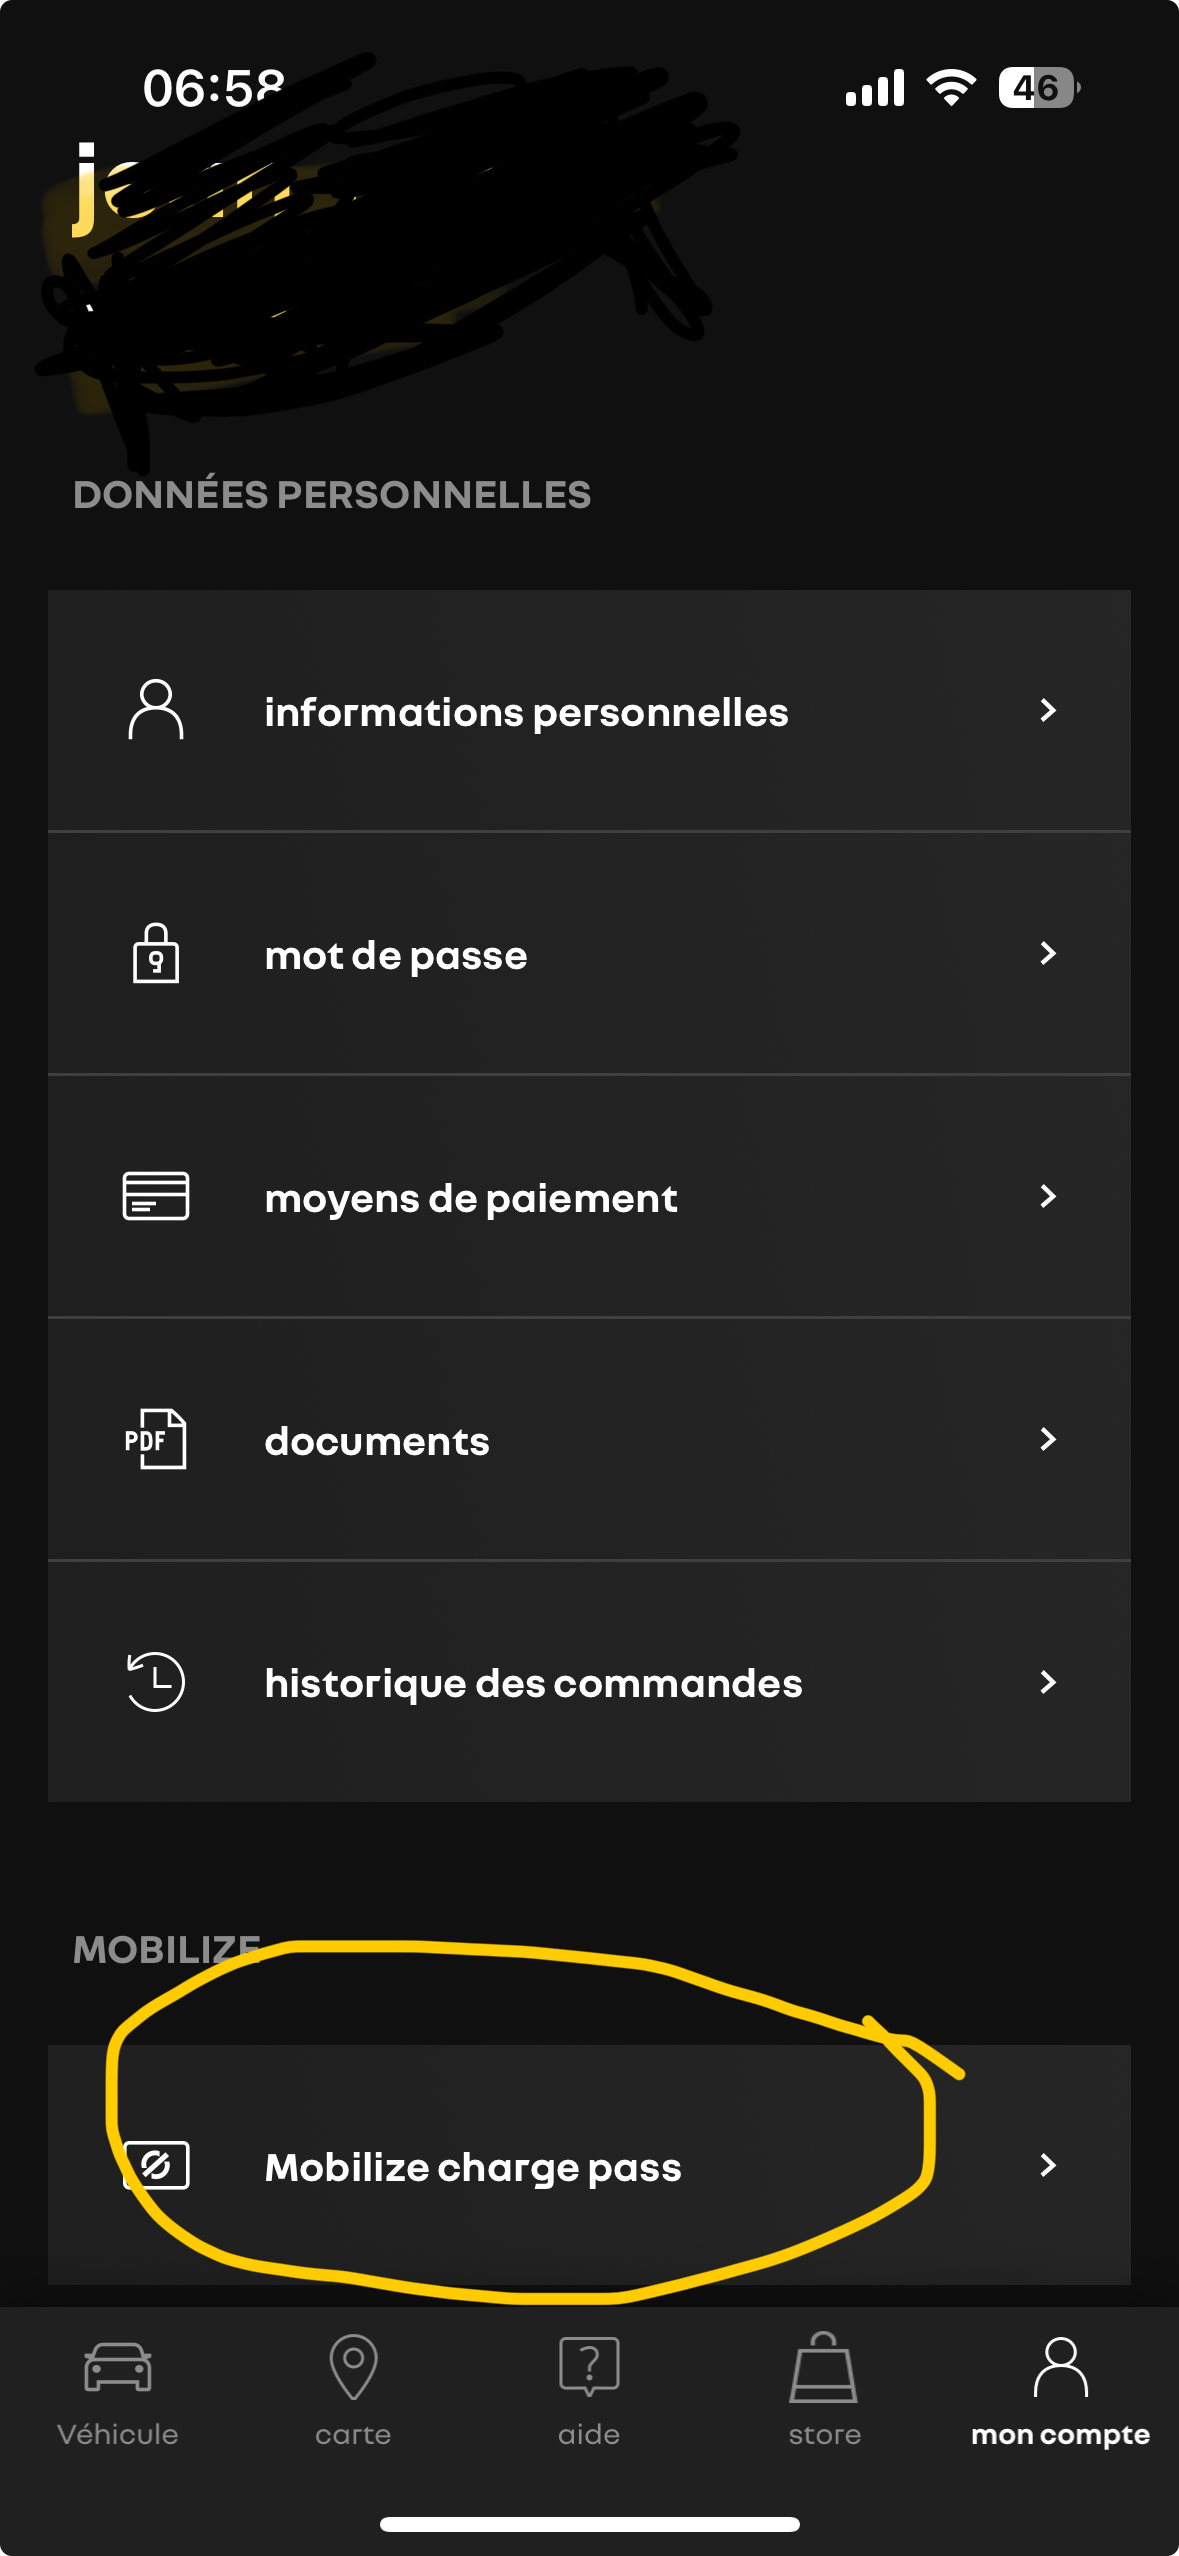Open documents using the right chevron

pos(1048,1439)
